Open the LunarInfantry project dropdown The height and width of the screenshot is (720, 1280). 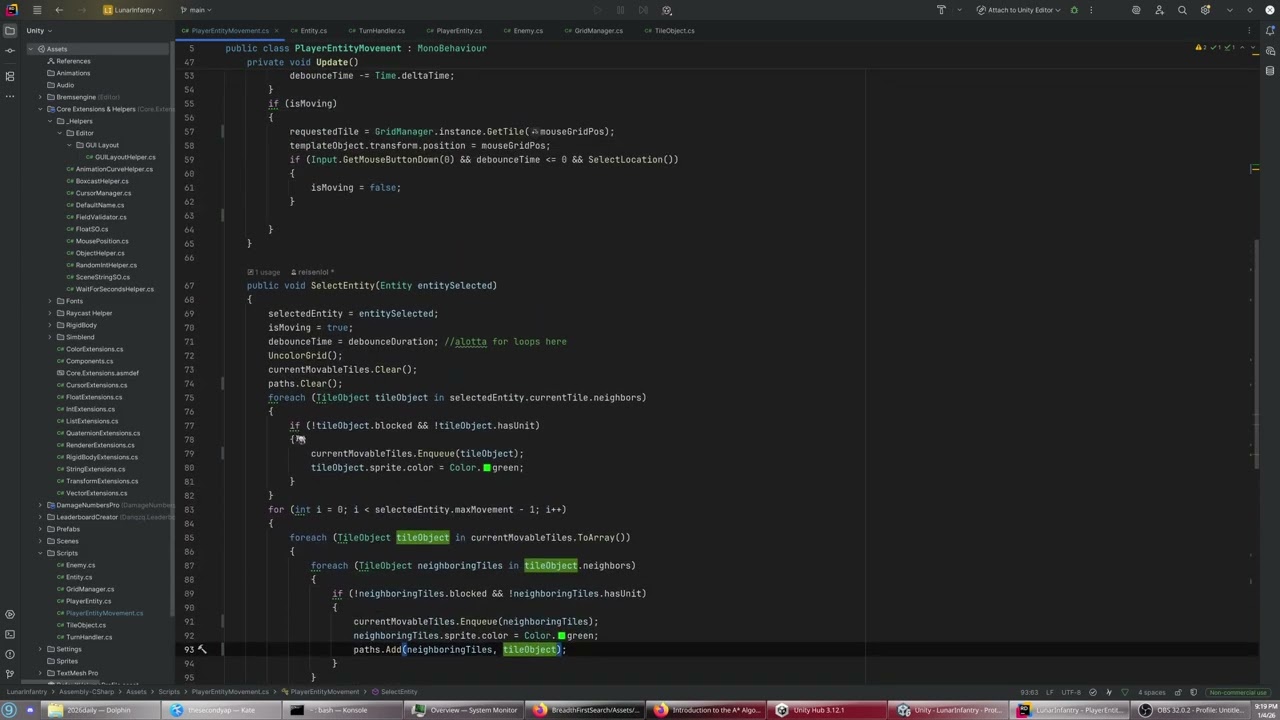point(133,10)
